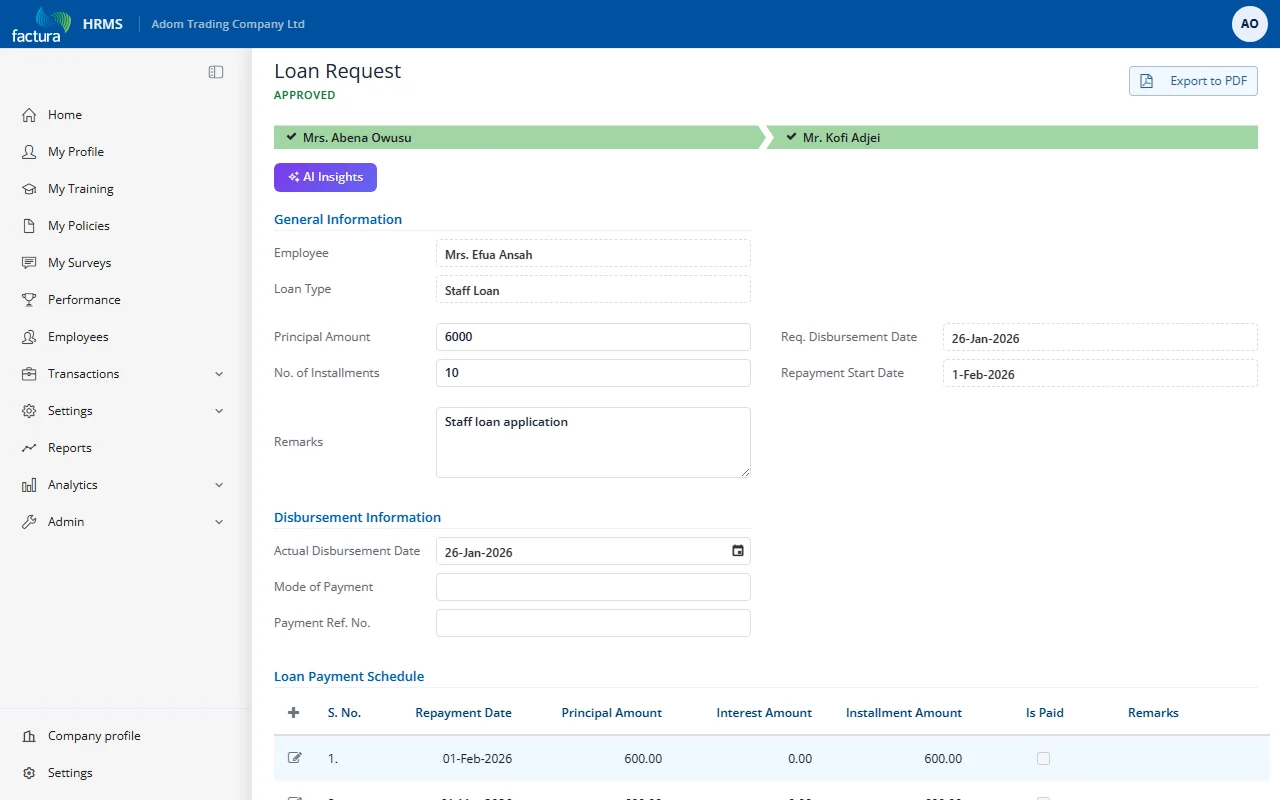Image resolution: width=1280 pixels, height=800 pixels.
Task: Click the My Profile person icon
Action: coord(29,152)
